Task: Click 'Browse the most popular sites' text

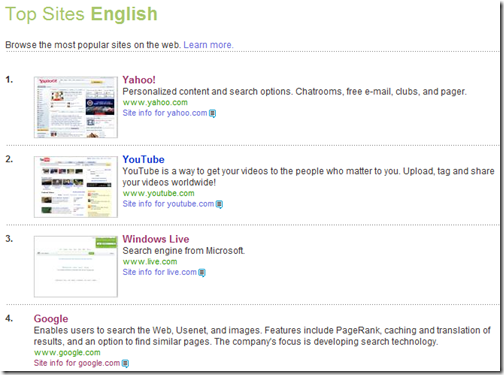Action: pos(93,45)
